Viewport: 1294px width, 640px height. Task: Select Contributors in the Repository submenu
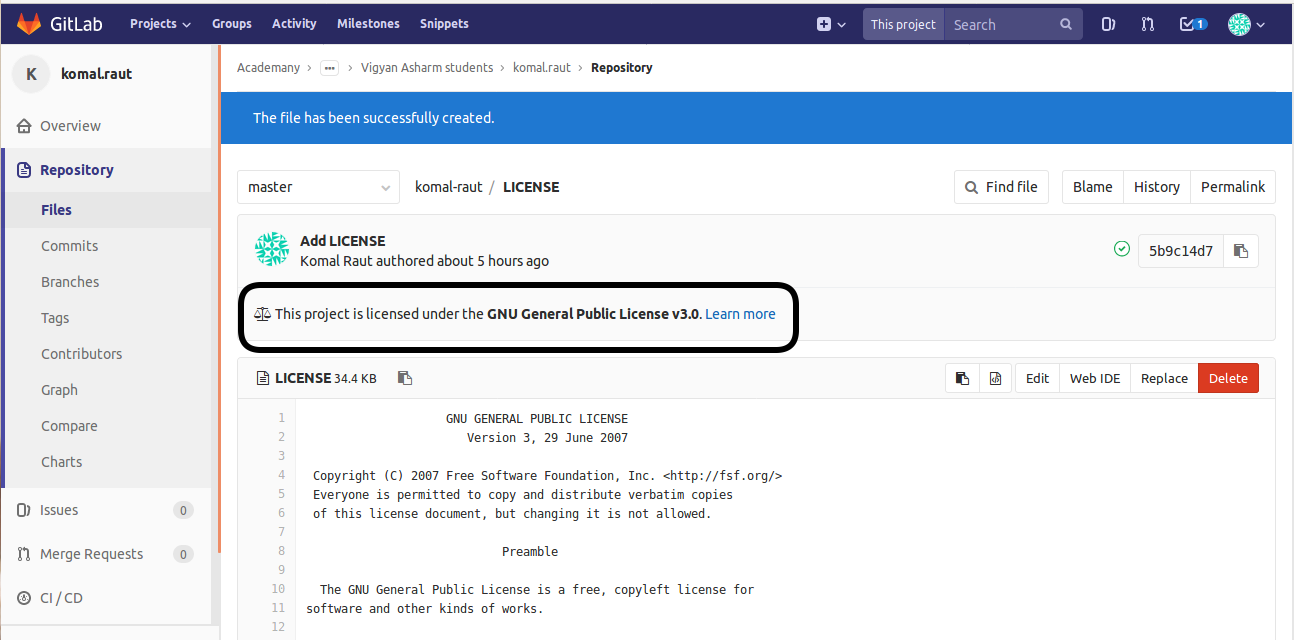81,354
